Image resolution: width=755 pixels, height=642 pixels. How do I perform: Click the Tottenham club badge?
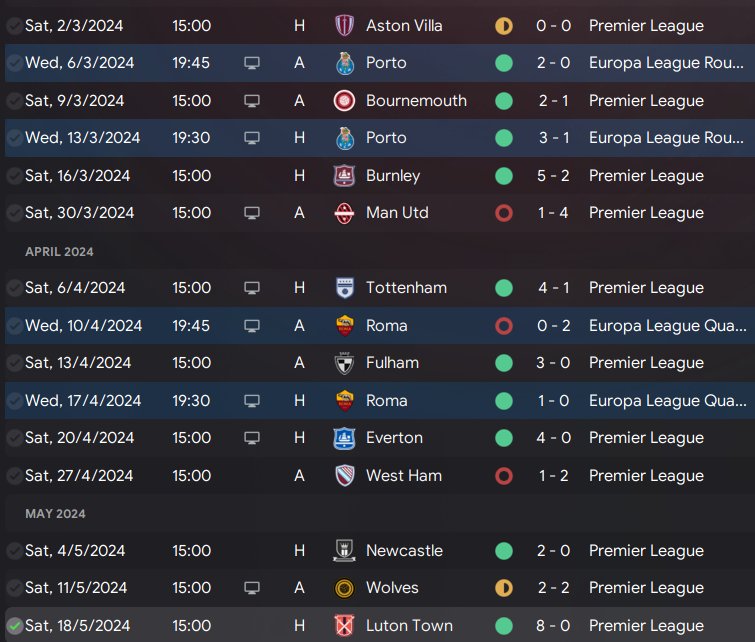pos(344,288)
